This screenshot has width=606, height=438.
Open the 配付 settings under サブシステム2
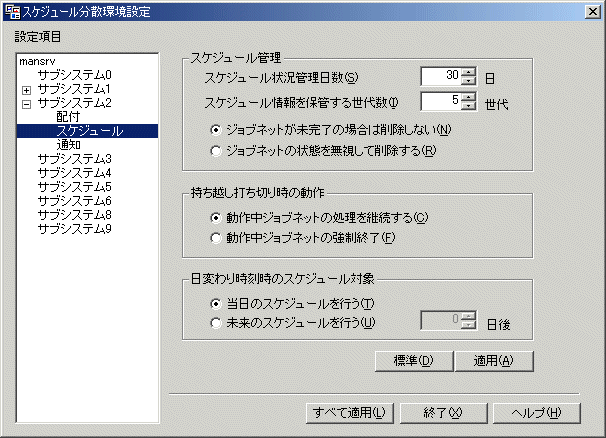[68, 117]
